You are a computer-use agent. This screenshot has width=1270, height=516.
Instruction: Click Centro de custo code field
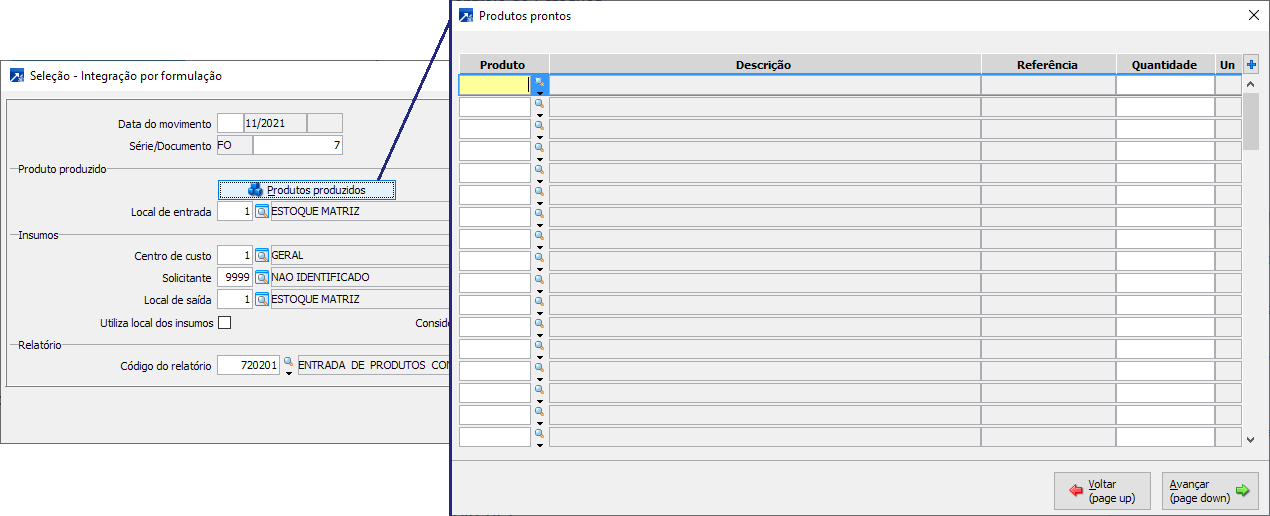pyautogui.click(x=235, y=256)
